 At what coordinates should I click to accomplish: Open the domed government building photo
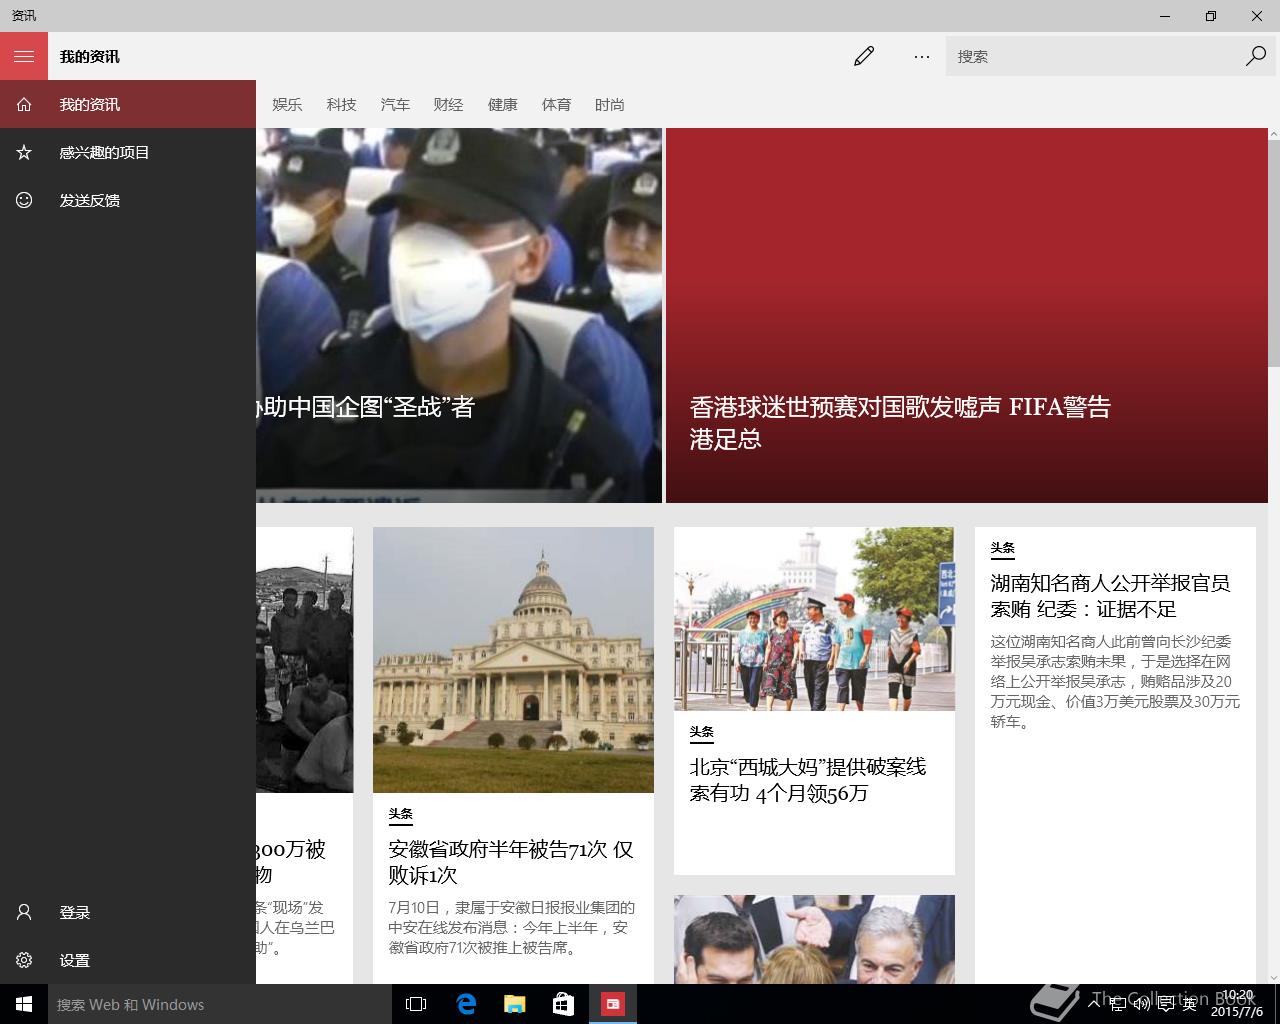click(513, 660)
